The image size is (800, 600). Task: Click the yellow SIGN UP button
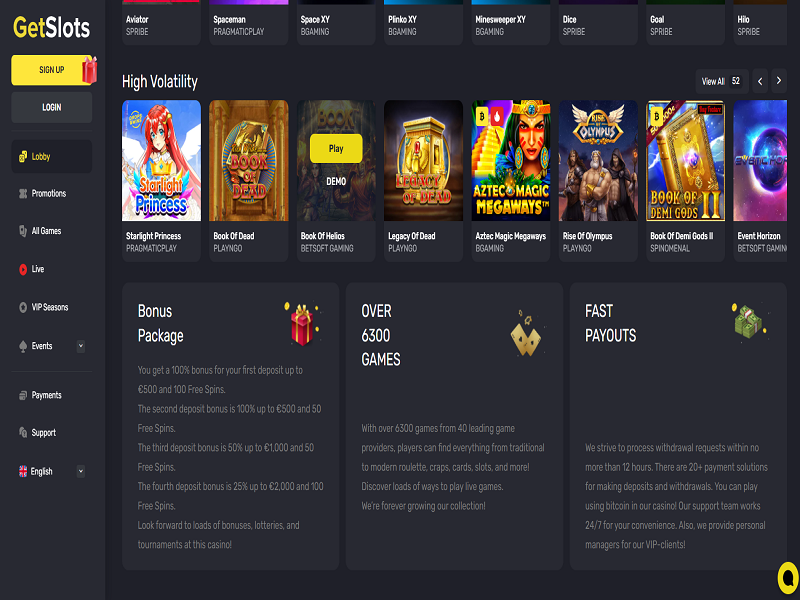52,70
